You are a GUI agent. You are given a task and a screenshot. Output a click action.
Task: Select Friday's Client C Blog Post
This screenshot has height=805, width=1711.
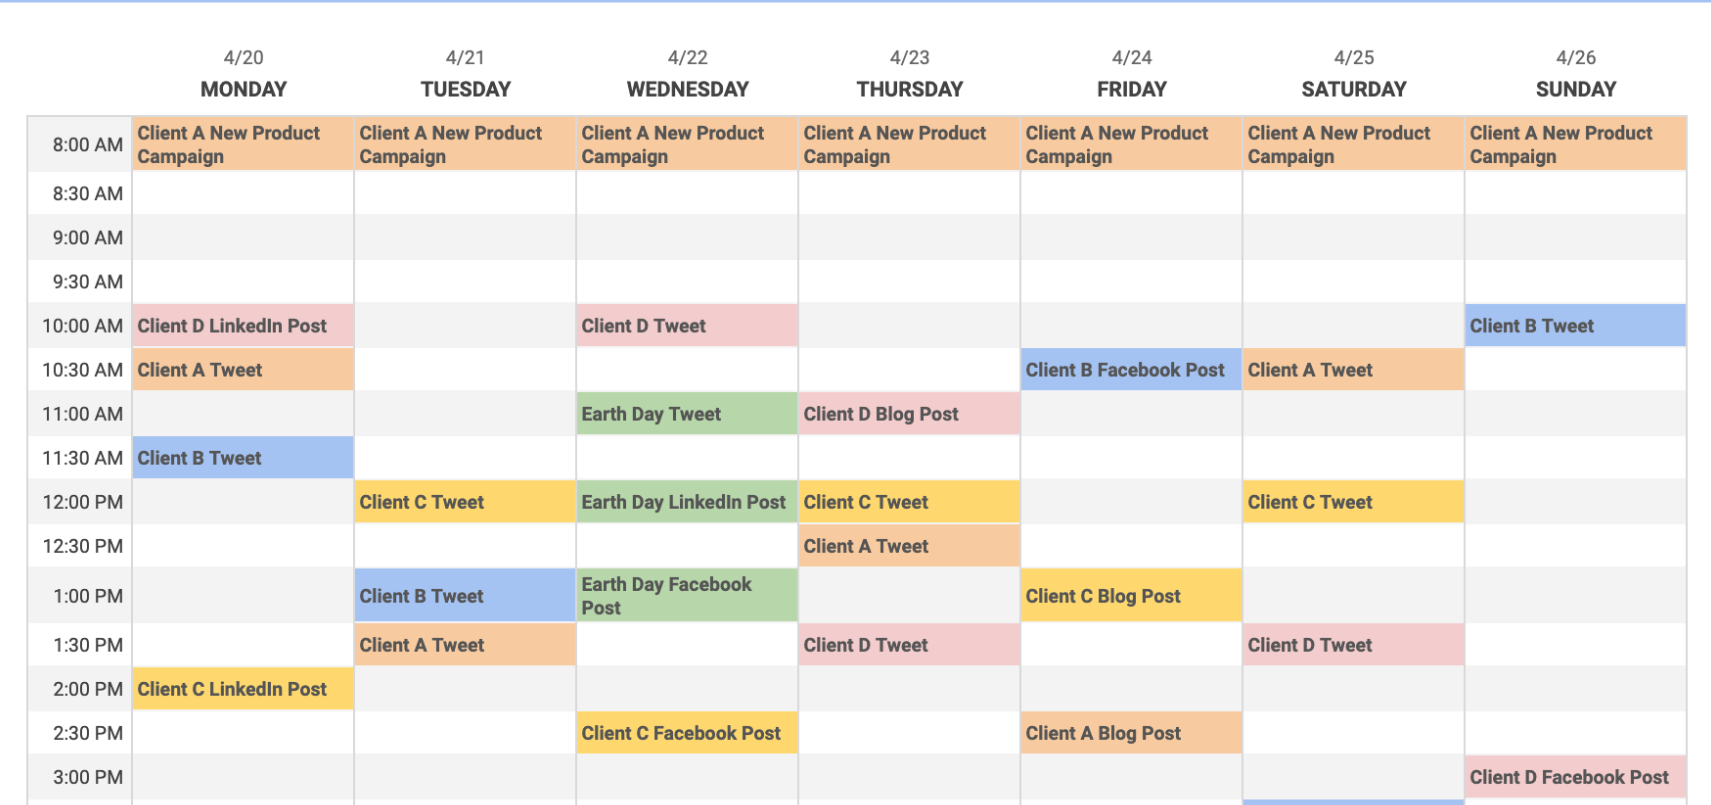click(x=1130, y=596)
